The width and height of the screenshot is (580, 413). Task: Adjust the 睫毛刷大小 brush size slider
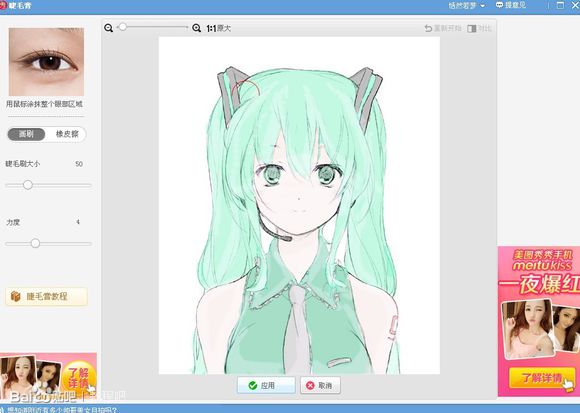[x=28, y=185]
